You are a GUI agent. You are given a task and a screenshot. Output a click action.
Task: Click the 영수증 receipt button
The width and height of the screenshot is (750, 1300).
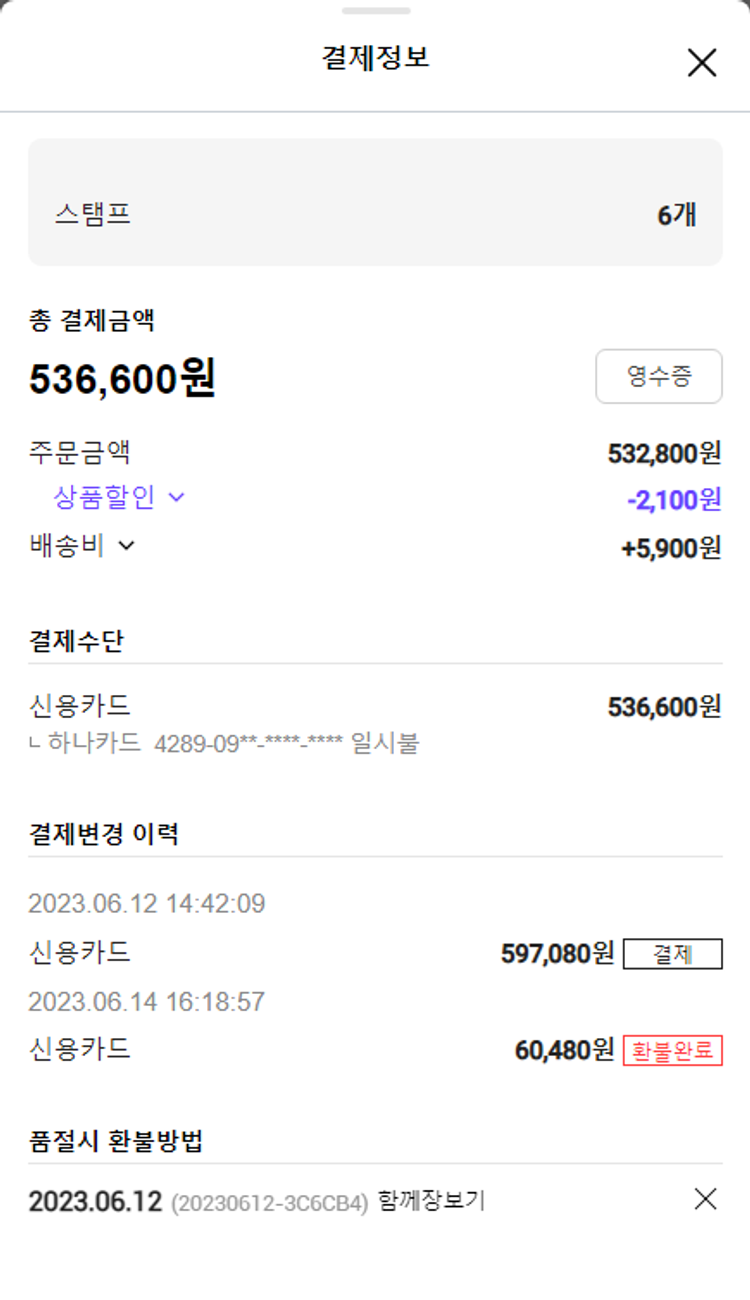(x=658, y=376)
